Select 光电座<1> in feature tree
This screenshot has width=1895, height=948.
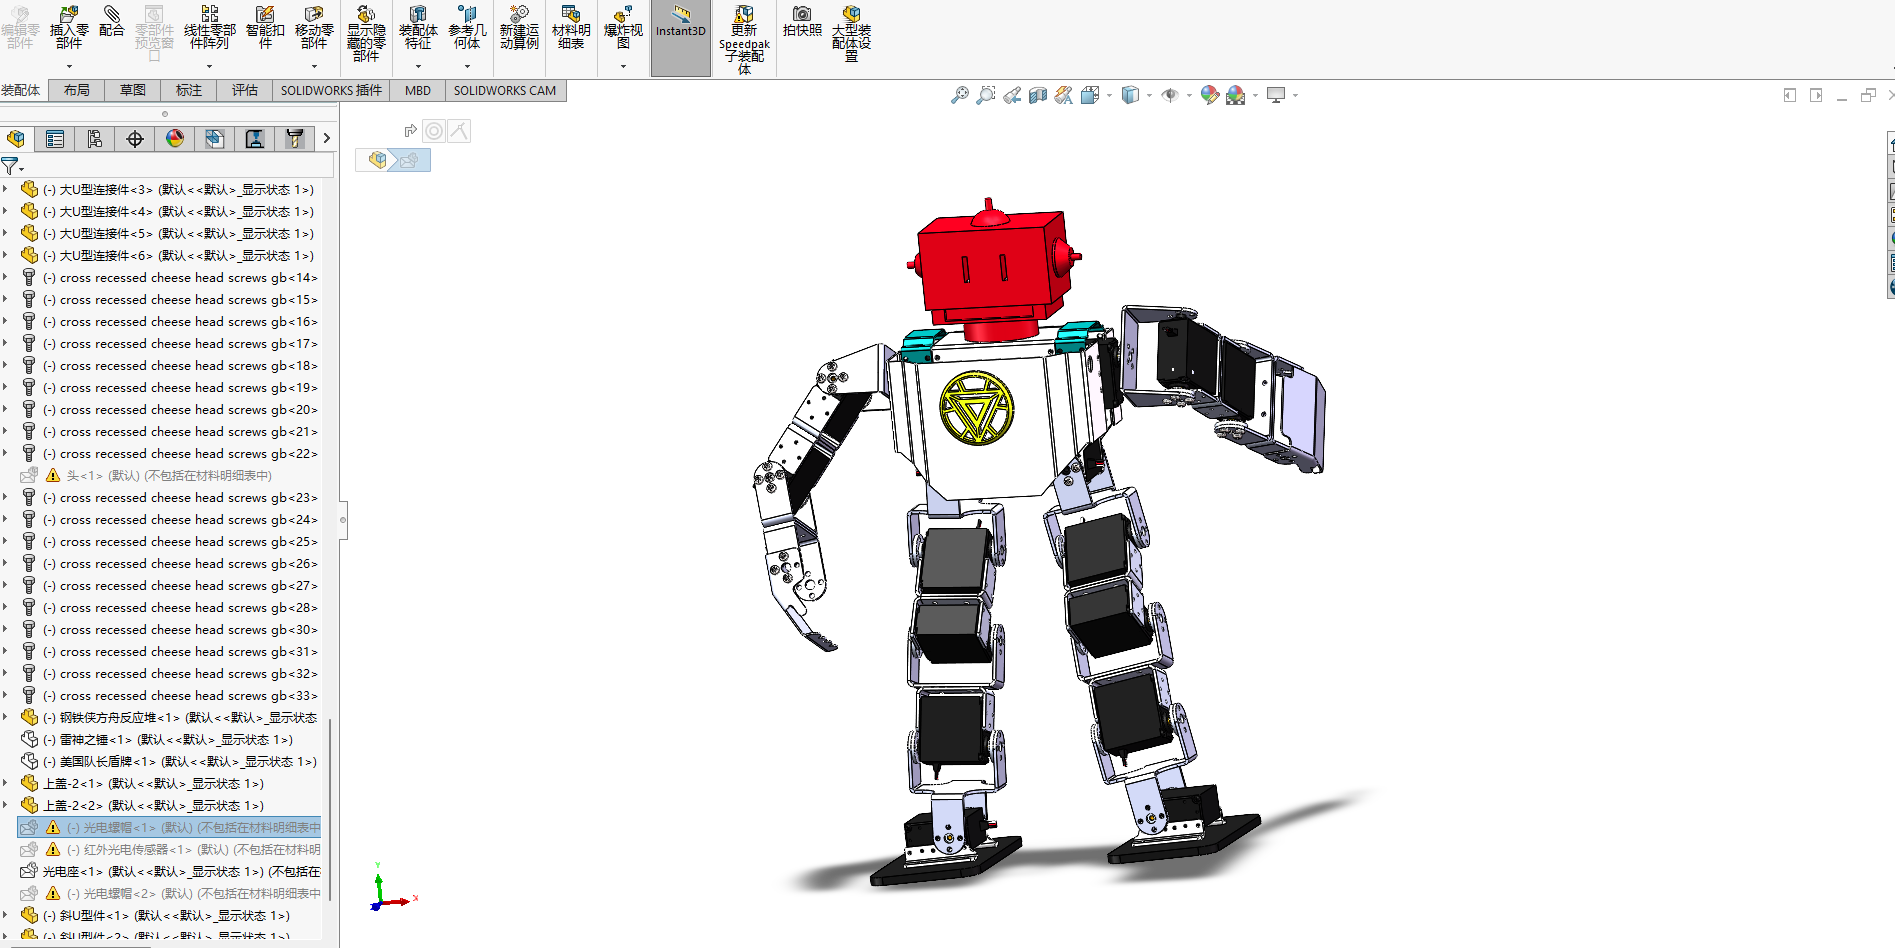170,872
